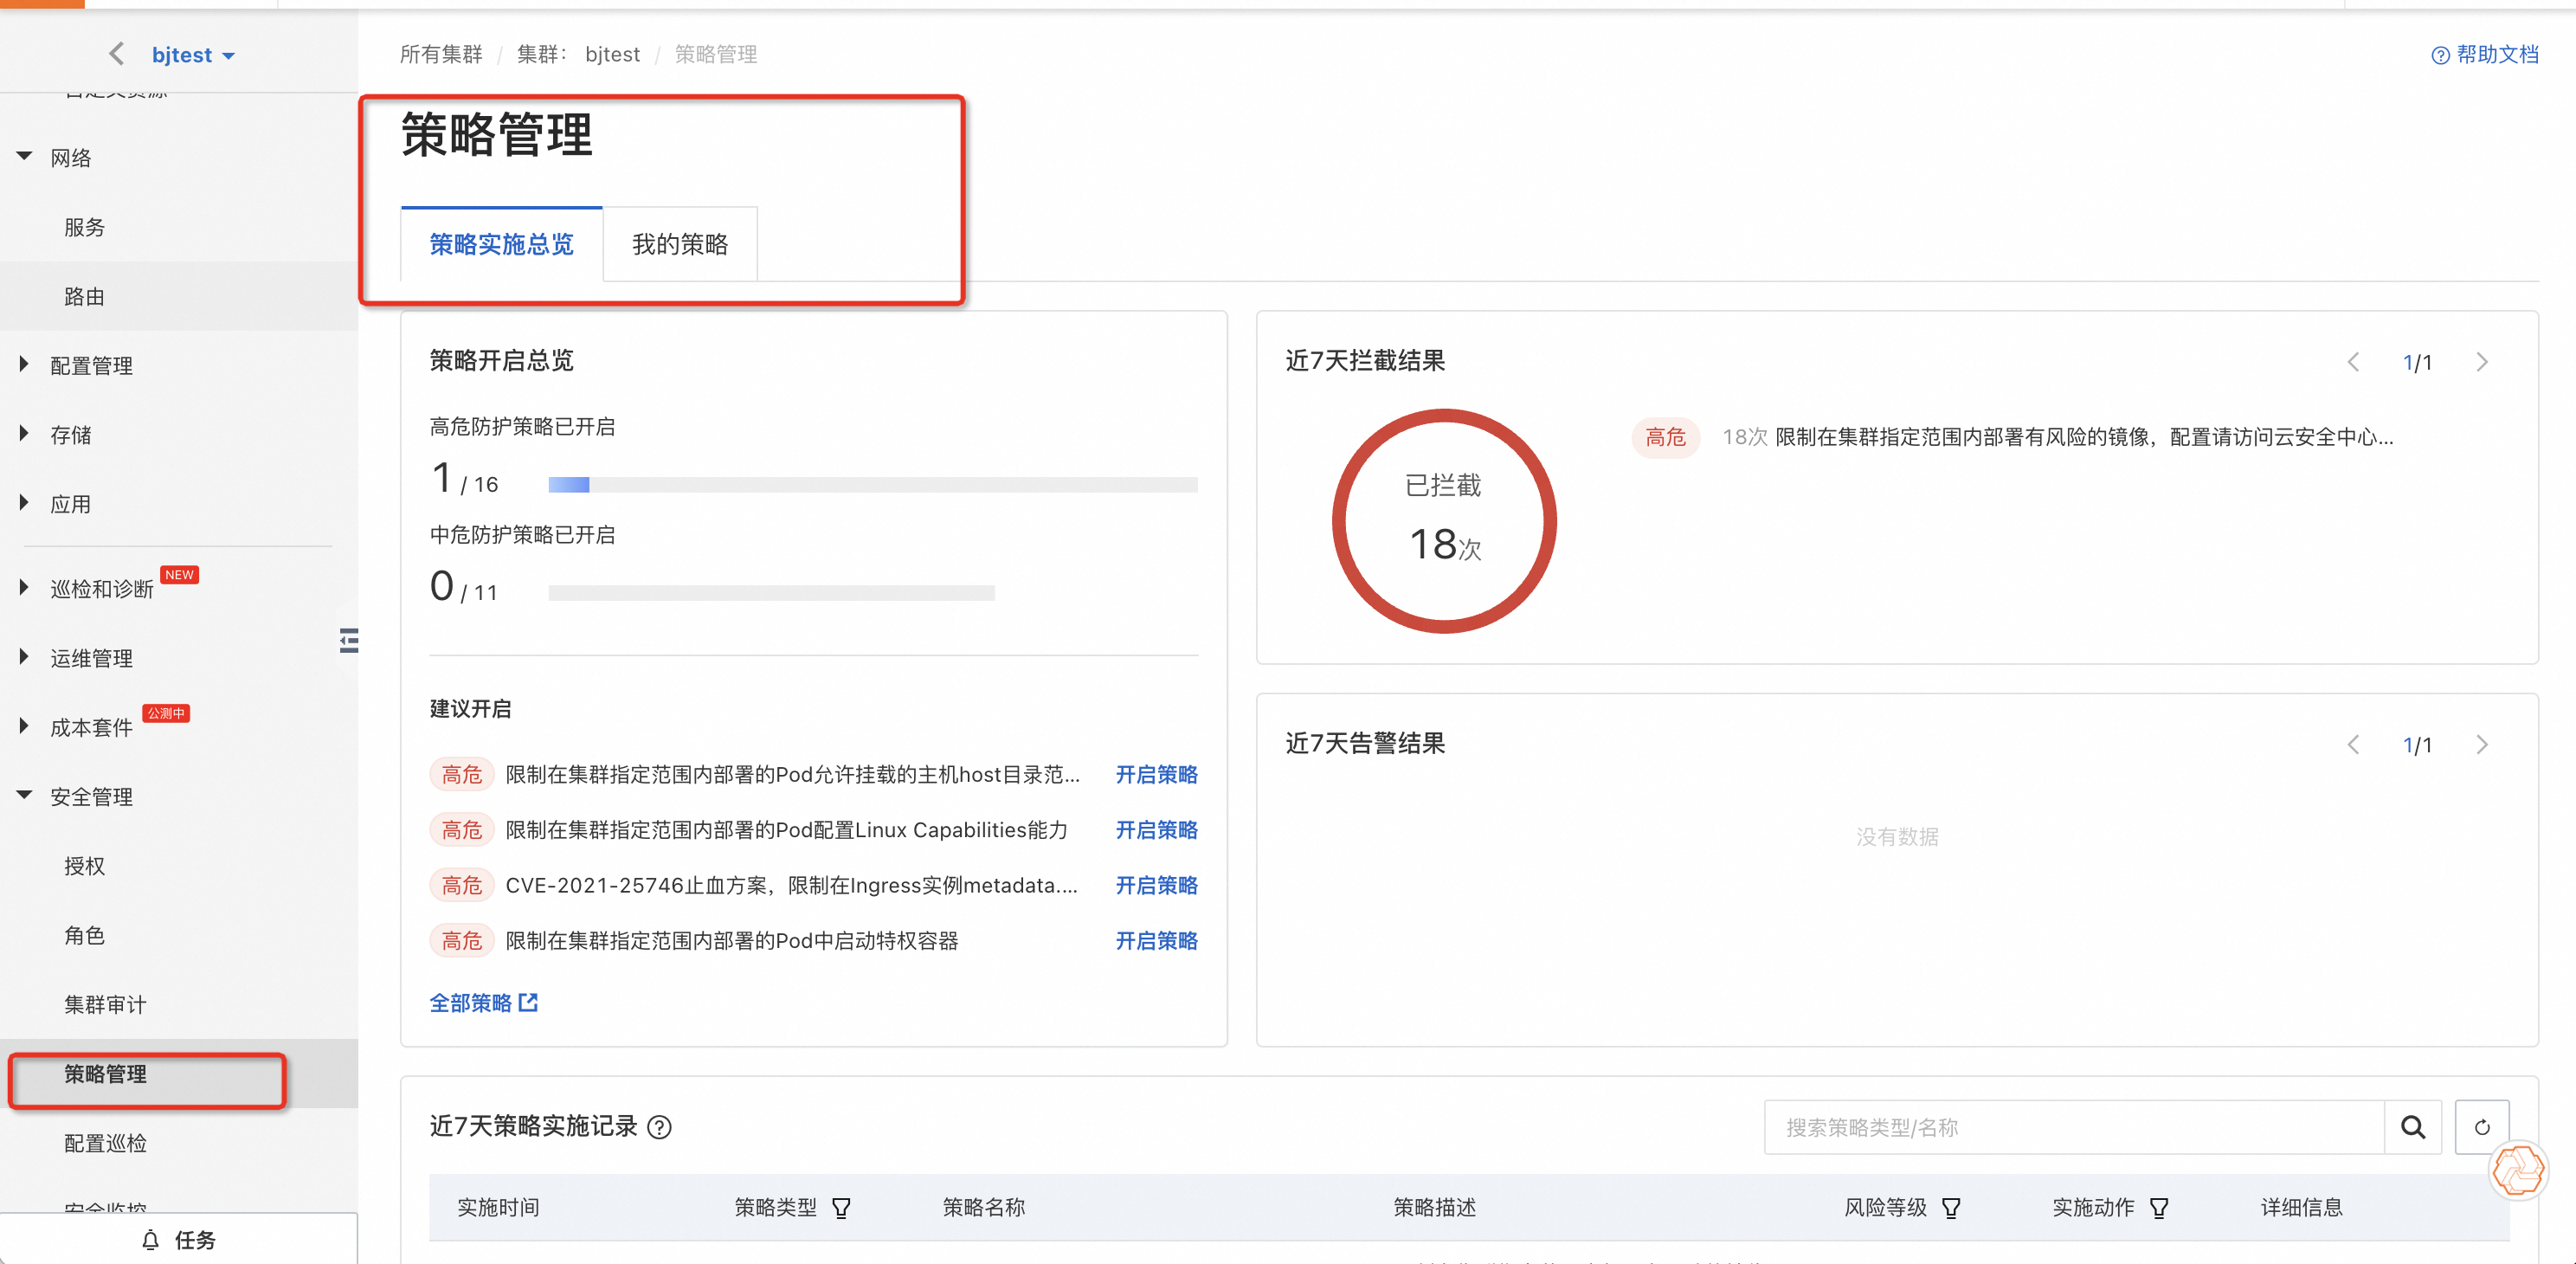Open filter icon for 策略类型 column
Image resolution: width=2576 pixels, height=1264 pixels.
841,1208
